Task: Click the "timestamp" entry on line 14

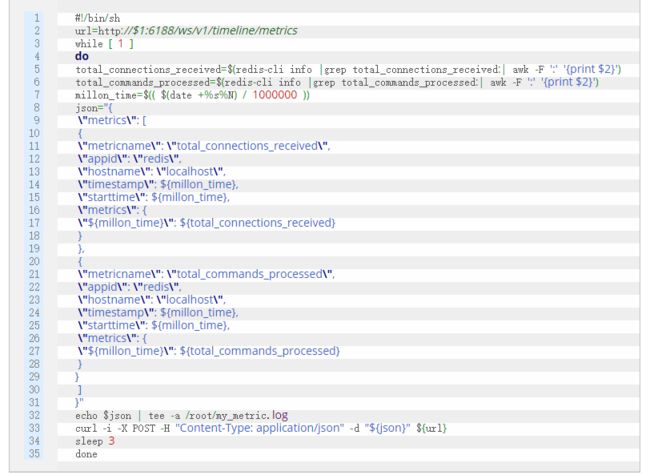Action: pyautogui.click(x=158, y=184)
